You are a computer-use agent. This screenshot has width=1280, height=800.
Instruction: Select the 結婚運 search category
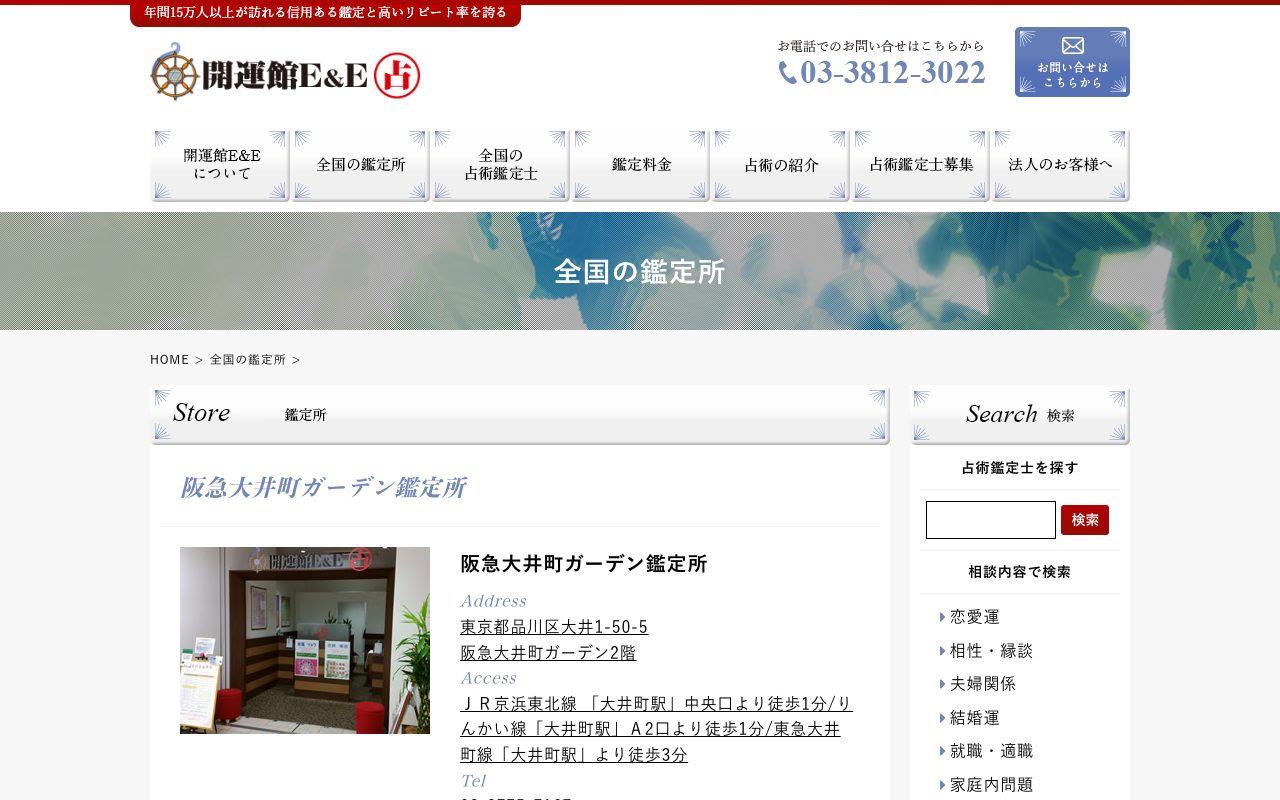click(975, 718)
